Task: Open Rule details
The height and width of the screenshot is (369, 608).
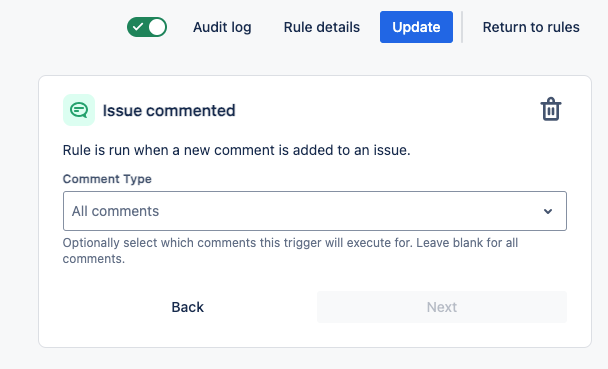Action: tap(322, 27)
